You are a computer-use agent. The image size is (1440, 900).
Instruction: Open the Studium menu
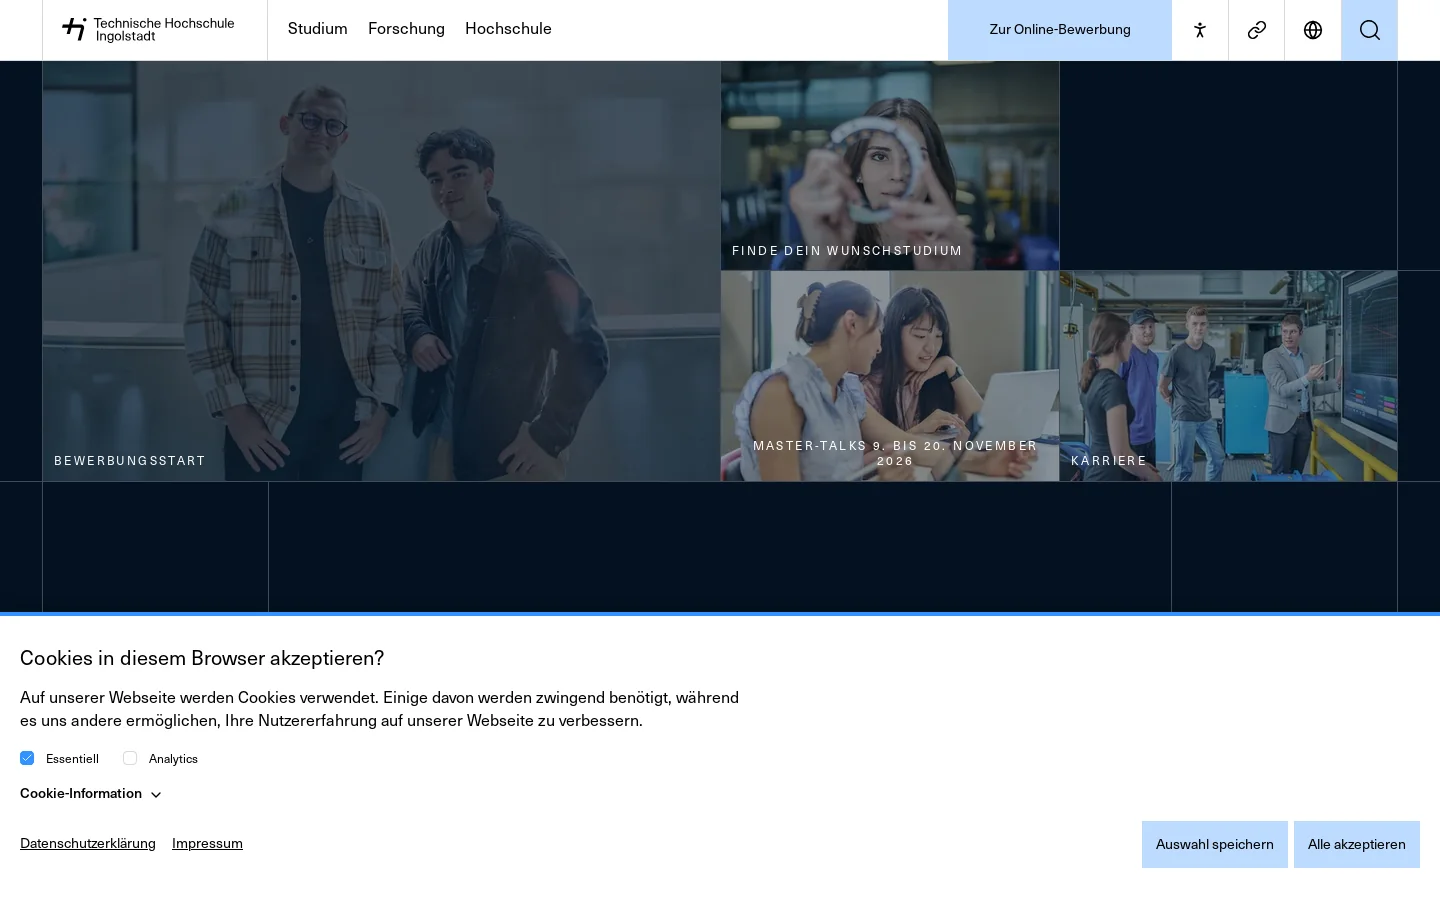point(318,29)
